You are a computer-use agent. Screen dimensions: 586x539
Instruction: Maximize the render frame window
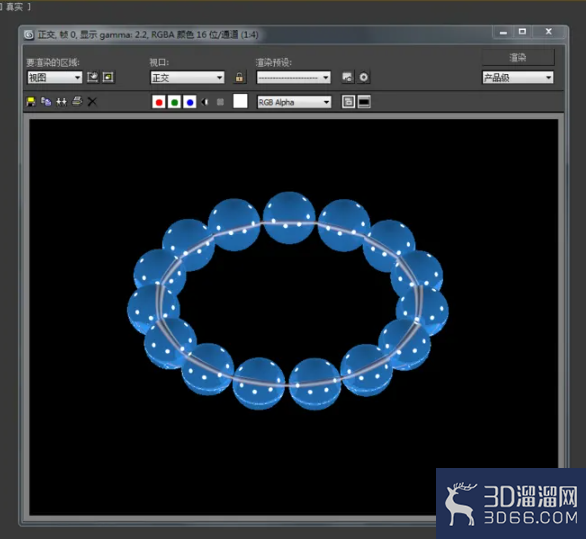[x=522, y=32]
